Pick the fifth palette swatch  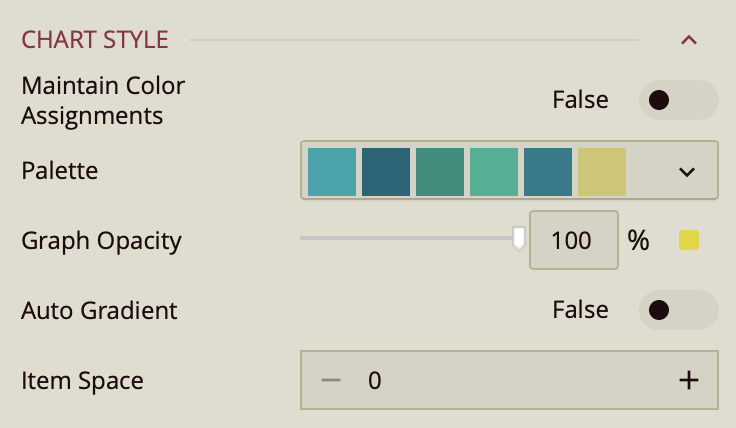pyautogui.click(x=548, y=171)
